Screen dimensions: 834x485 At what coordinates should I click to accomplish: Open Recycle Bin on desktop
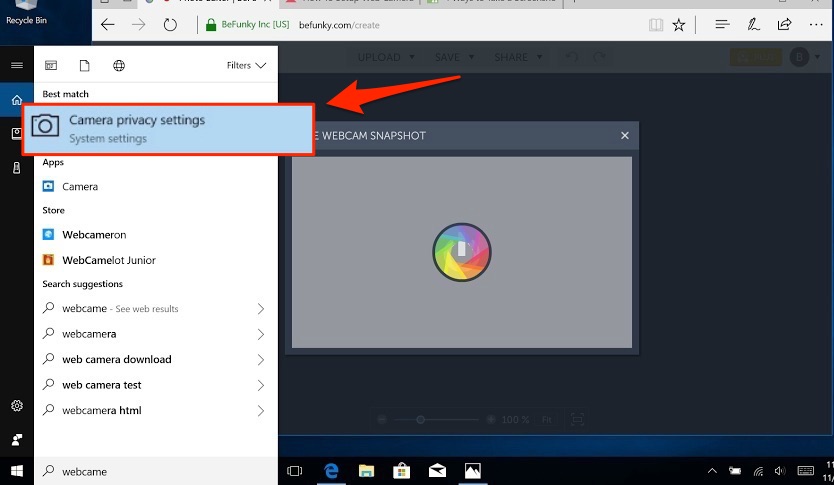(26, 13)
